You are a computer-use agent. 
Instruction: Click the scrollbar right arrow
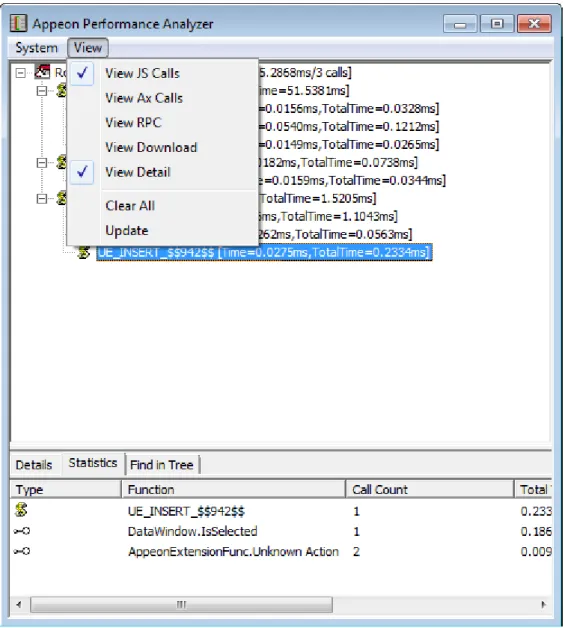[x=543, y=604]
